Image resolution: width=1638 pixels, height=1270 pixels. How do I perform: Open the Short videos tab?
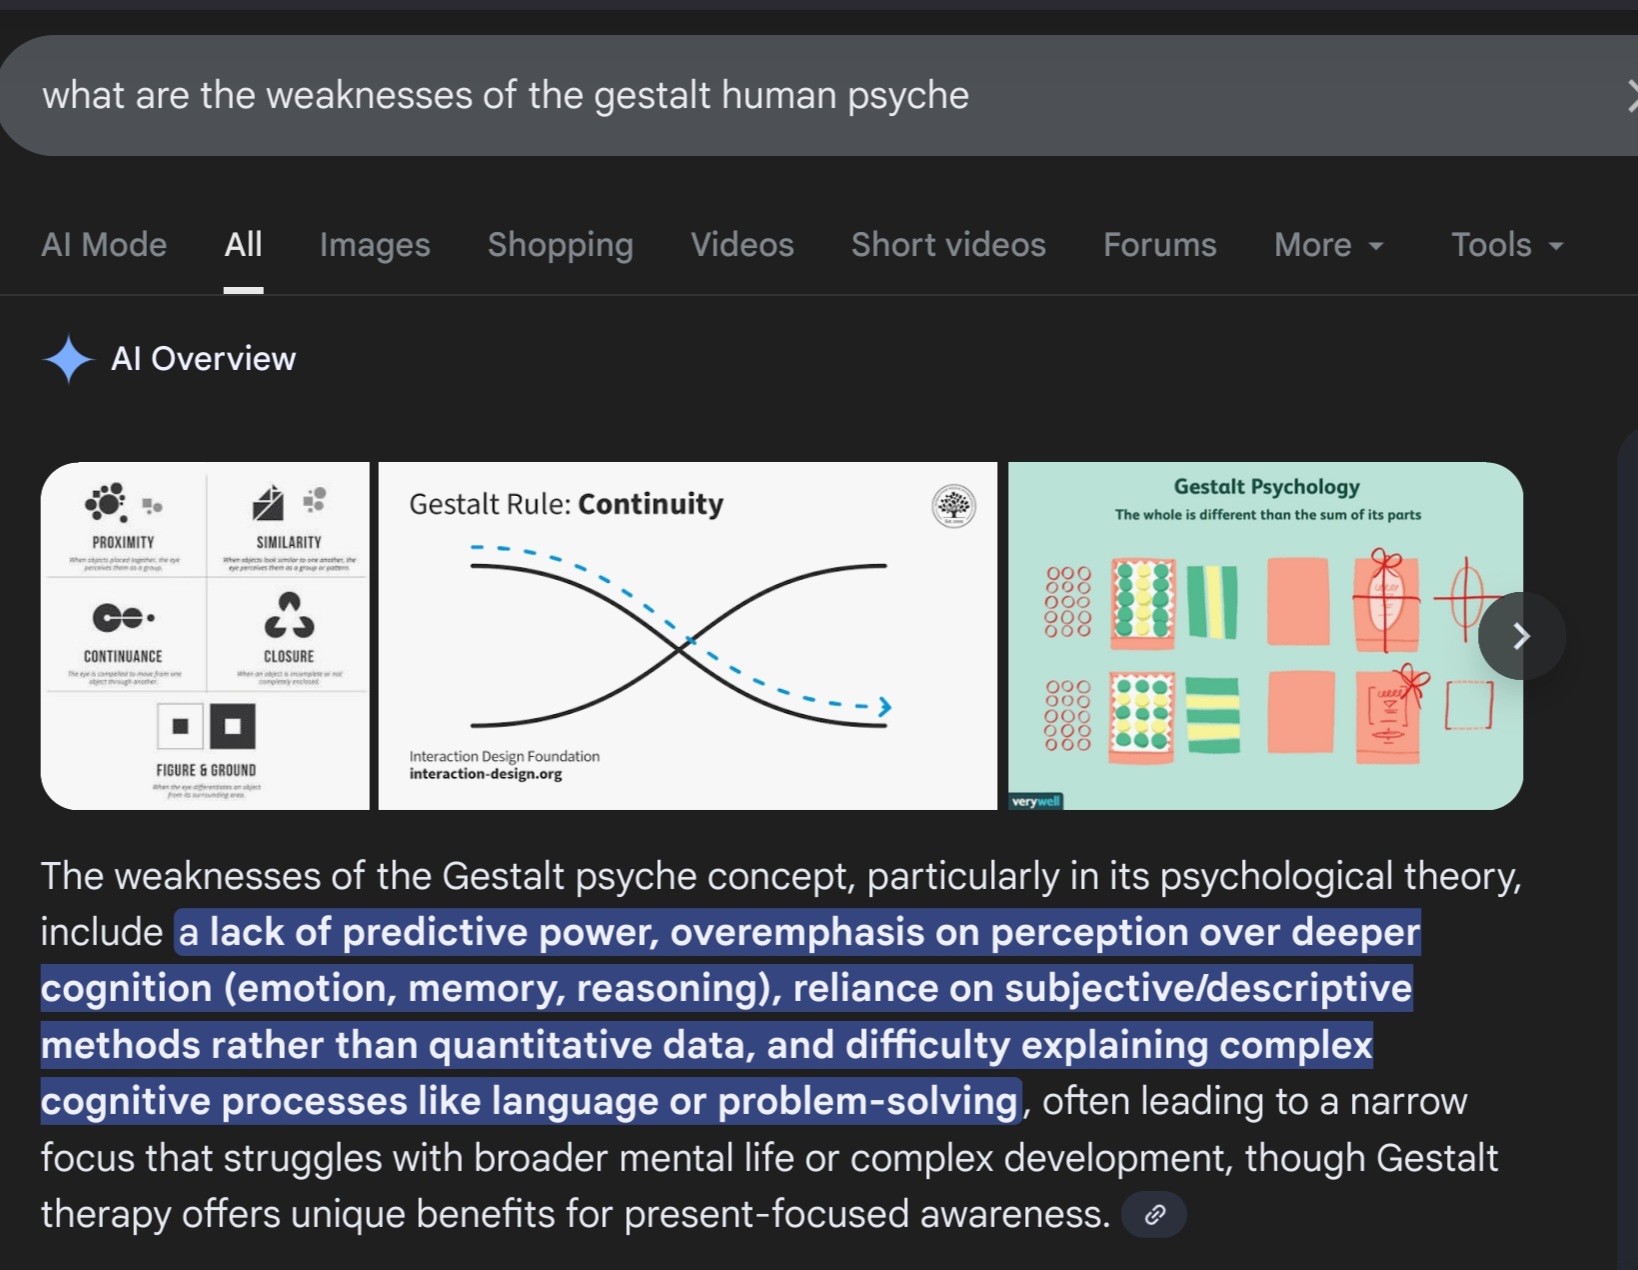tap(948, 245)
